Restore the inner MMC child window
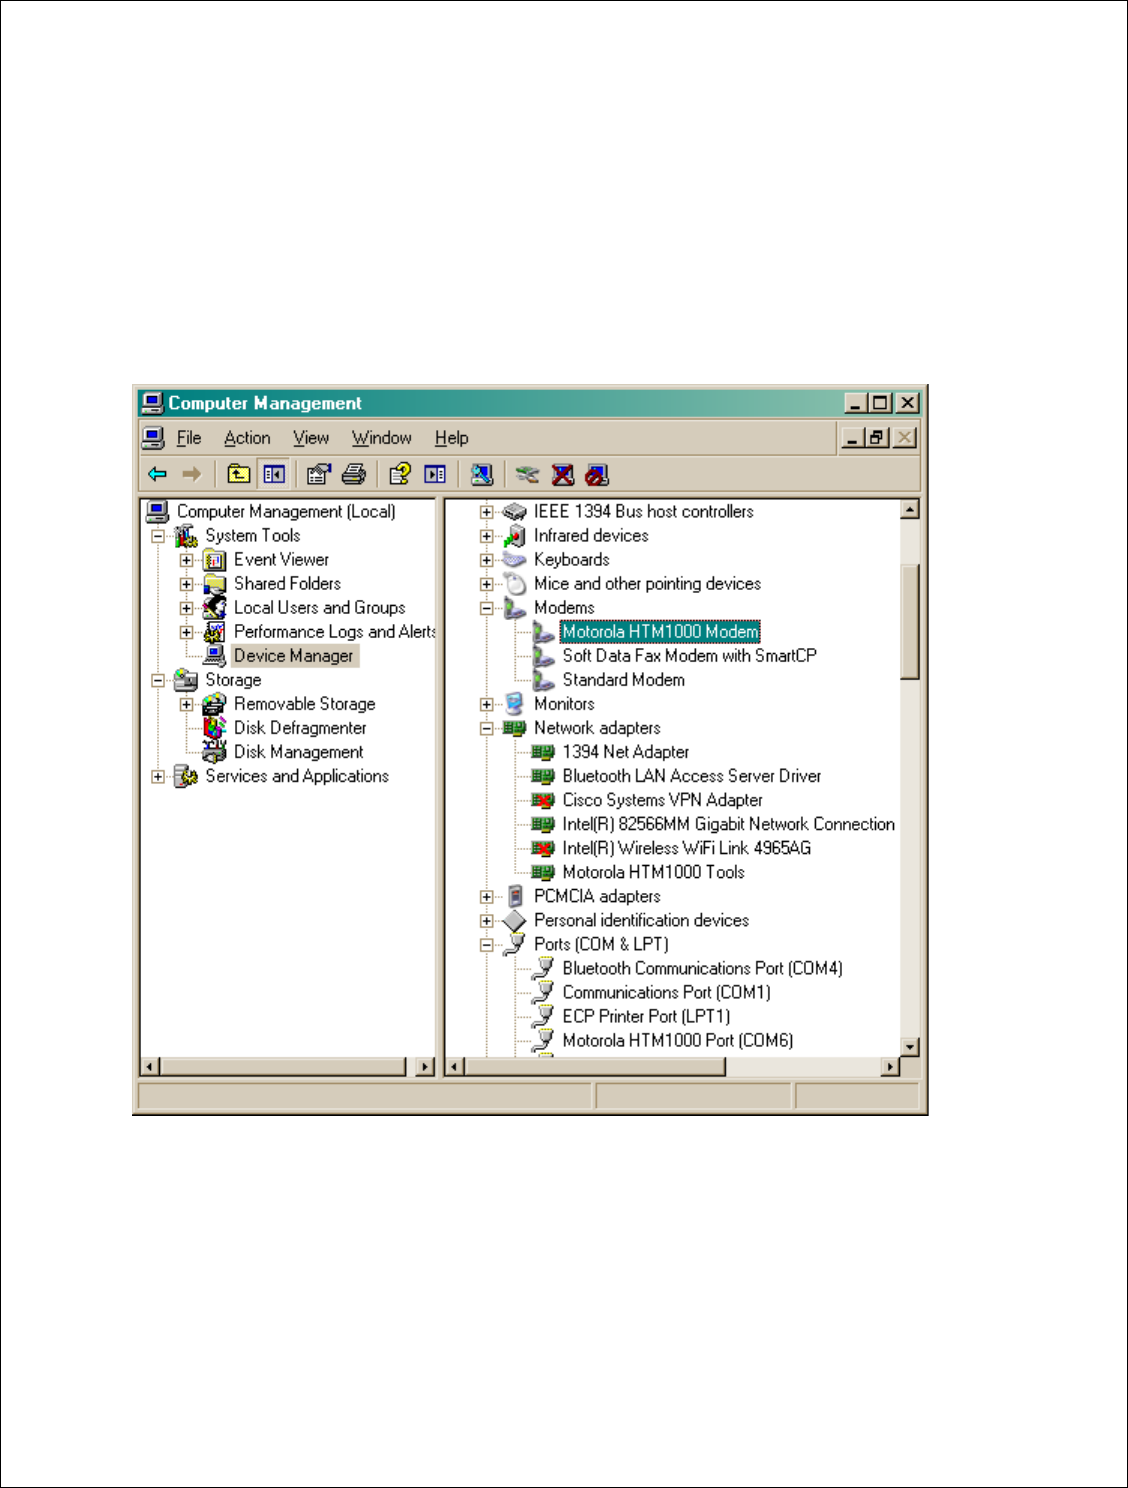This screenshot has height=1488, width=1128. pos(878,437)
